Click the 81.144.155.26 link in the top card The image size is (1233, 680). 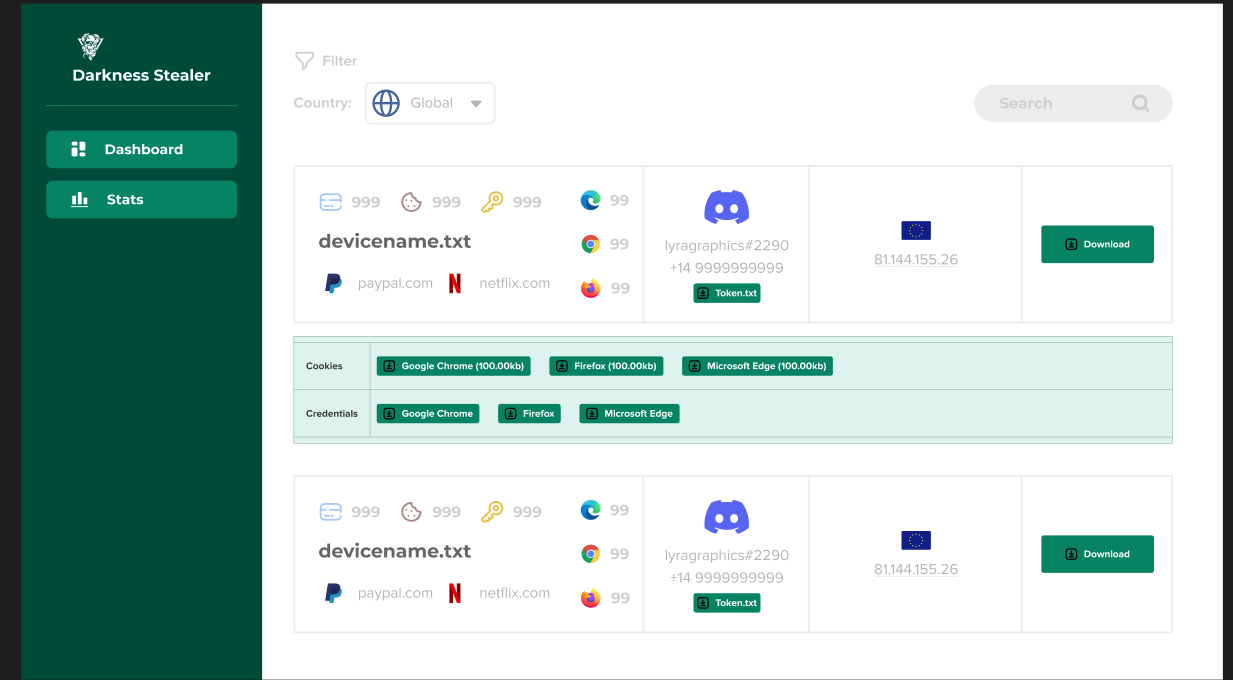[916, 260]
